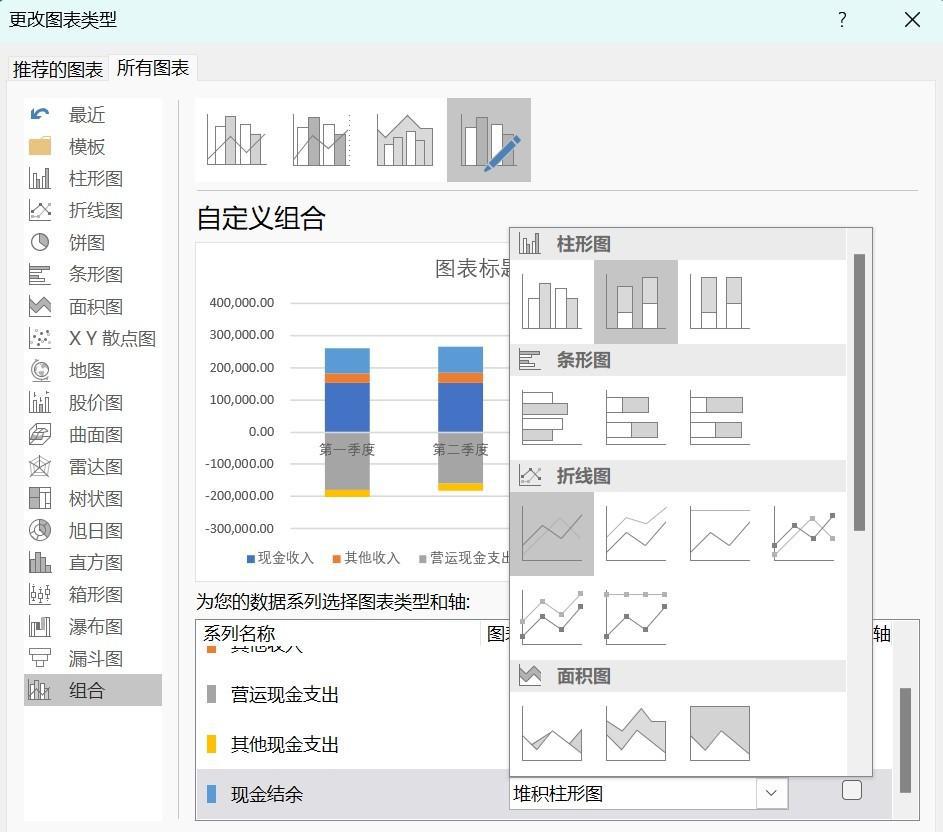Viewport: 943px width, 832px height.
Task: Click the 自定义组合 heading
Action: coord(261,218)
